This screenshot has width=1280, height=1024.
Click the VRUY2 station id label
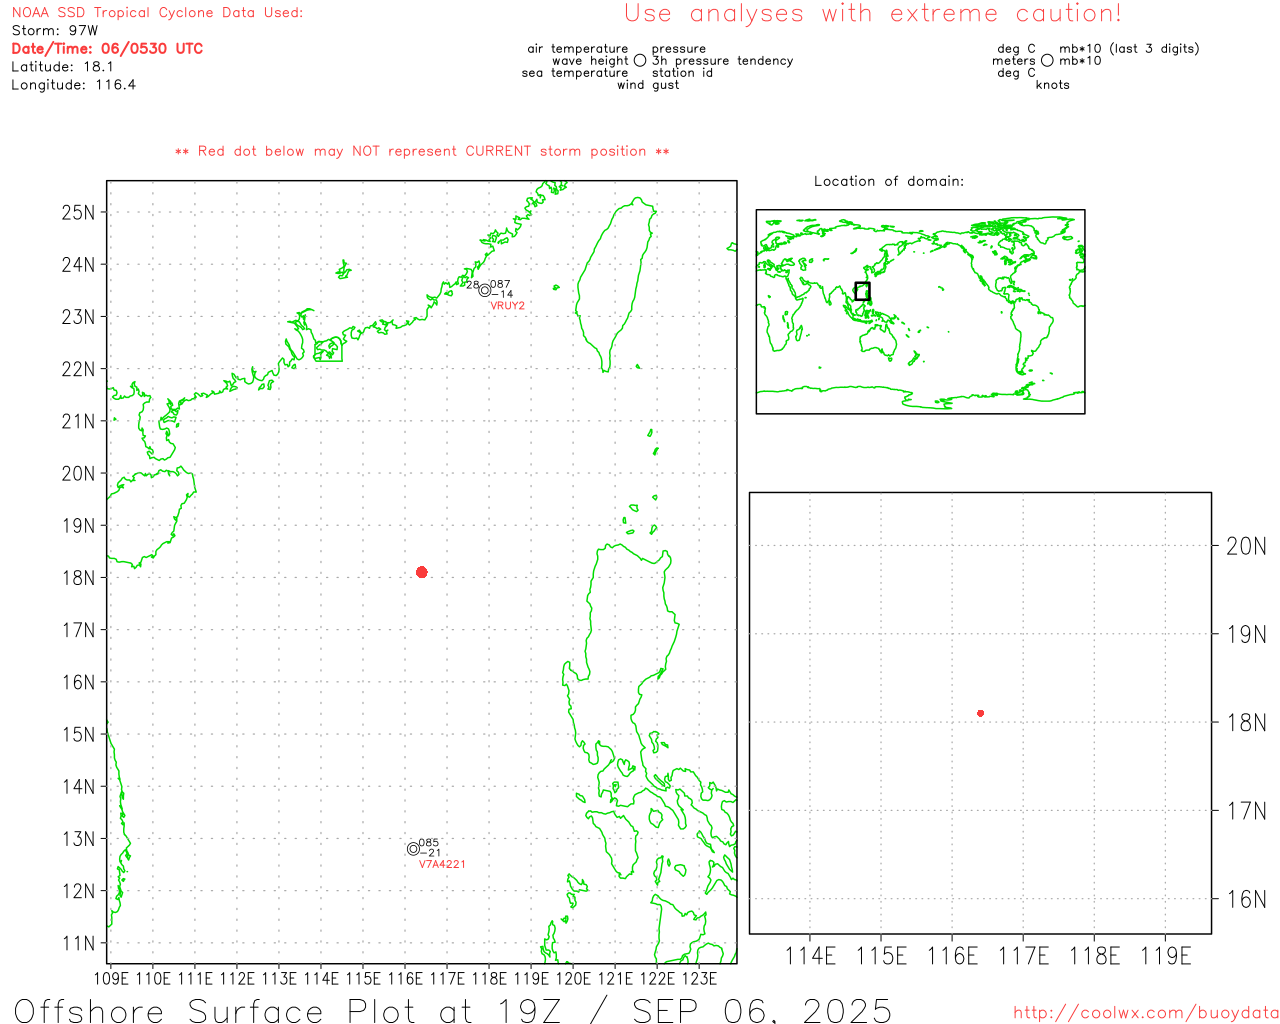(507, 306)
